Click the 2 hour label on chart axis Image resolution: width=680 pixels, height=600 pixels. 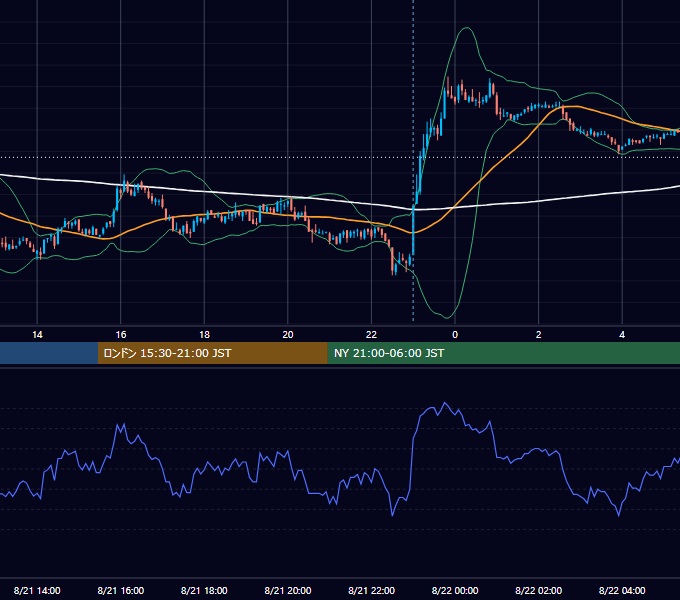[539, 335]
